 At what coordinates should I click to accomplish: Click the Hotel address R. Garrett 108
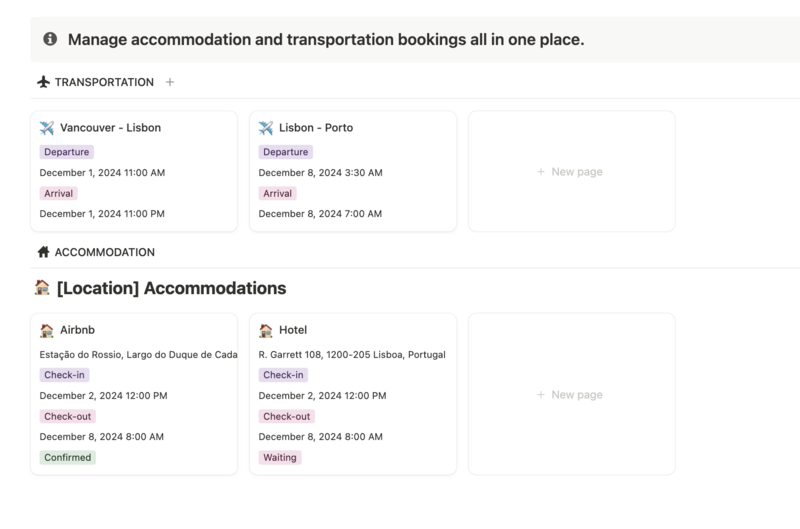[x=352, y=355]
